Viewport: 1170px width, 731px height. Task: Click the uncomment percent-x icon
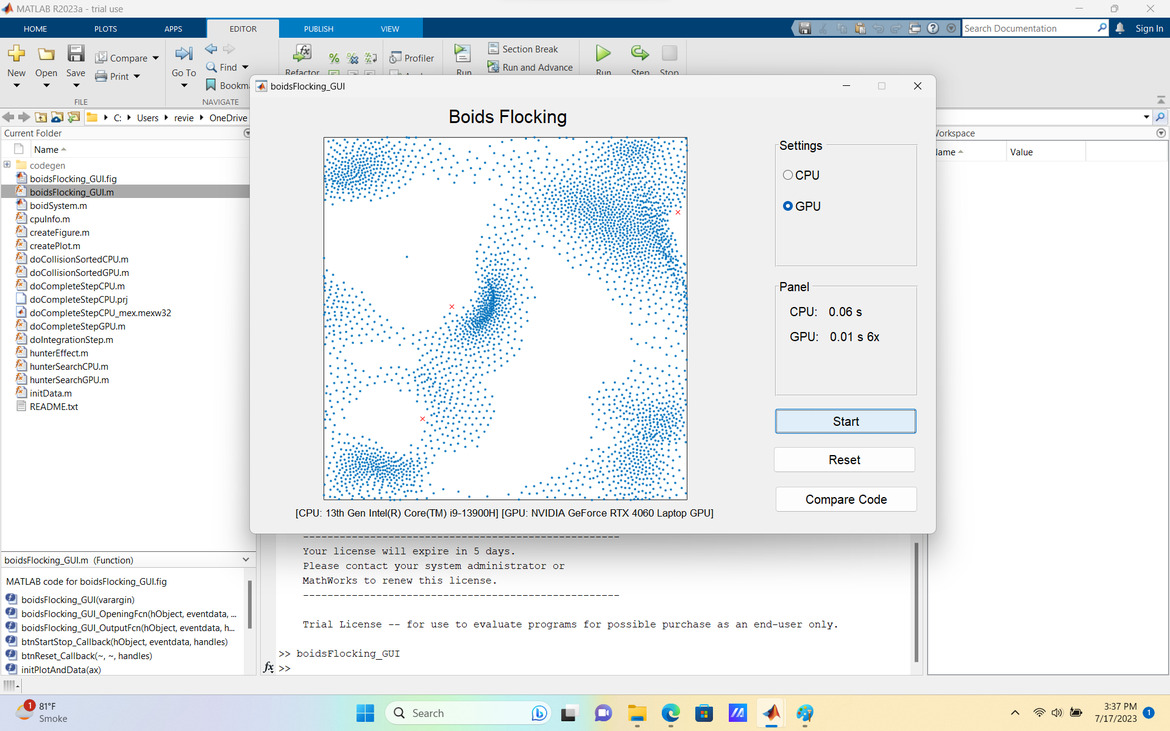(x=352, y=58)
